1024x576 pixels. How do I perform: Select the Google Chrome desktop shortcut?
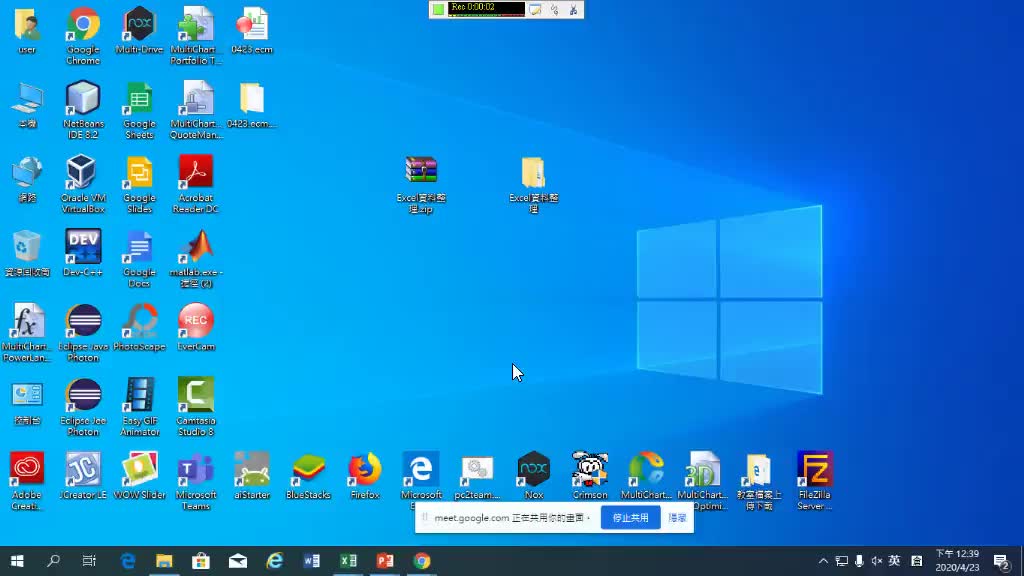point(83,36)
